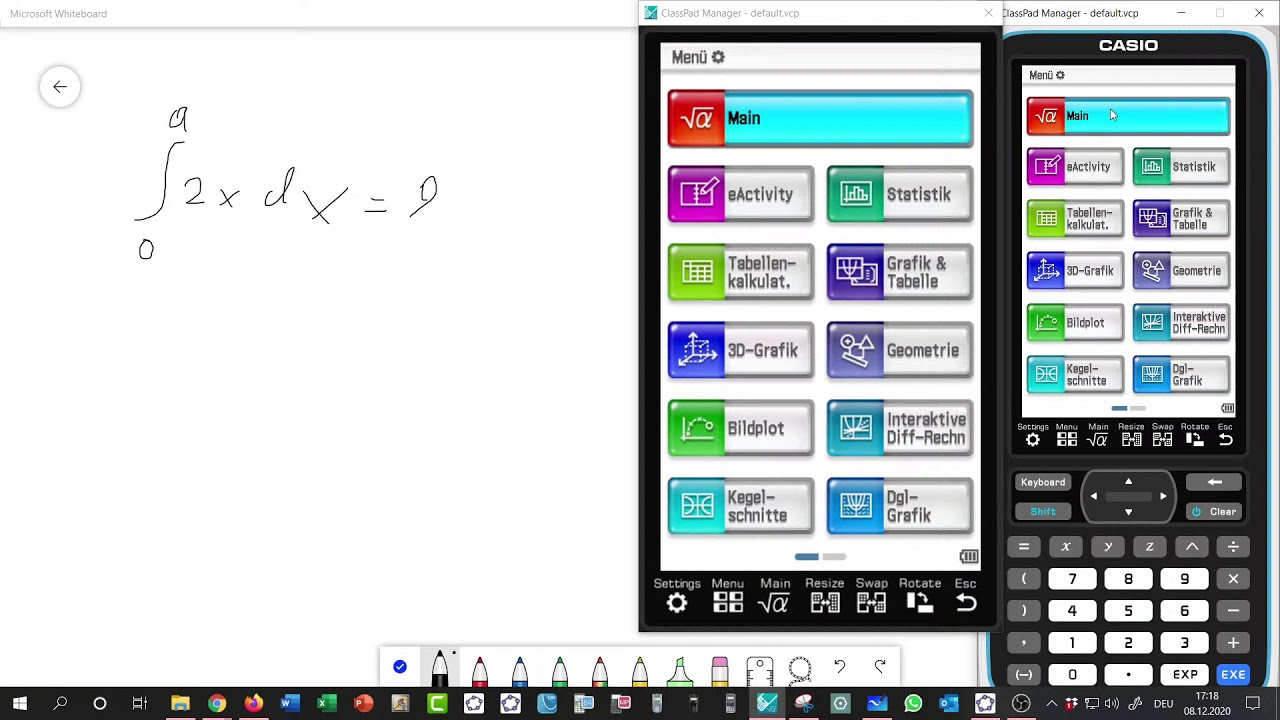Screen dimensions: 1280x720
Task: Click the blue checkmark done inking button
Action: [400, 667]
